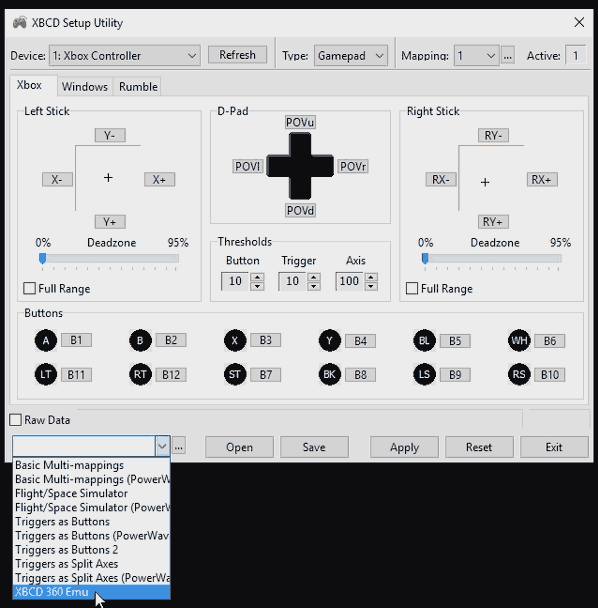This screenshot has height=608, width=598.
Task: Click the B1 mapping for A button
Action: point(76,340)
